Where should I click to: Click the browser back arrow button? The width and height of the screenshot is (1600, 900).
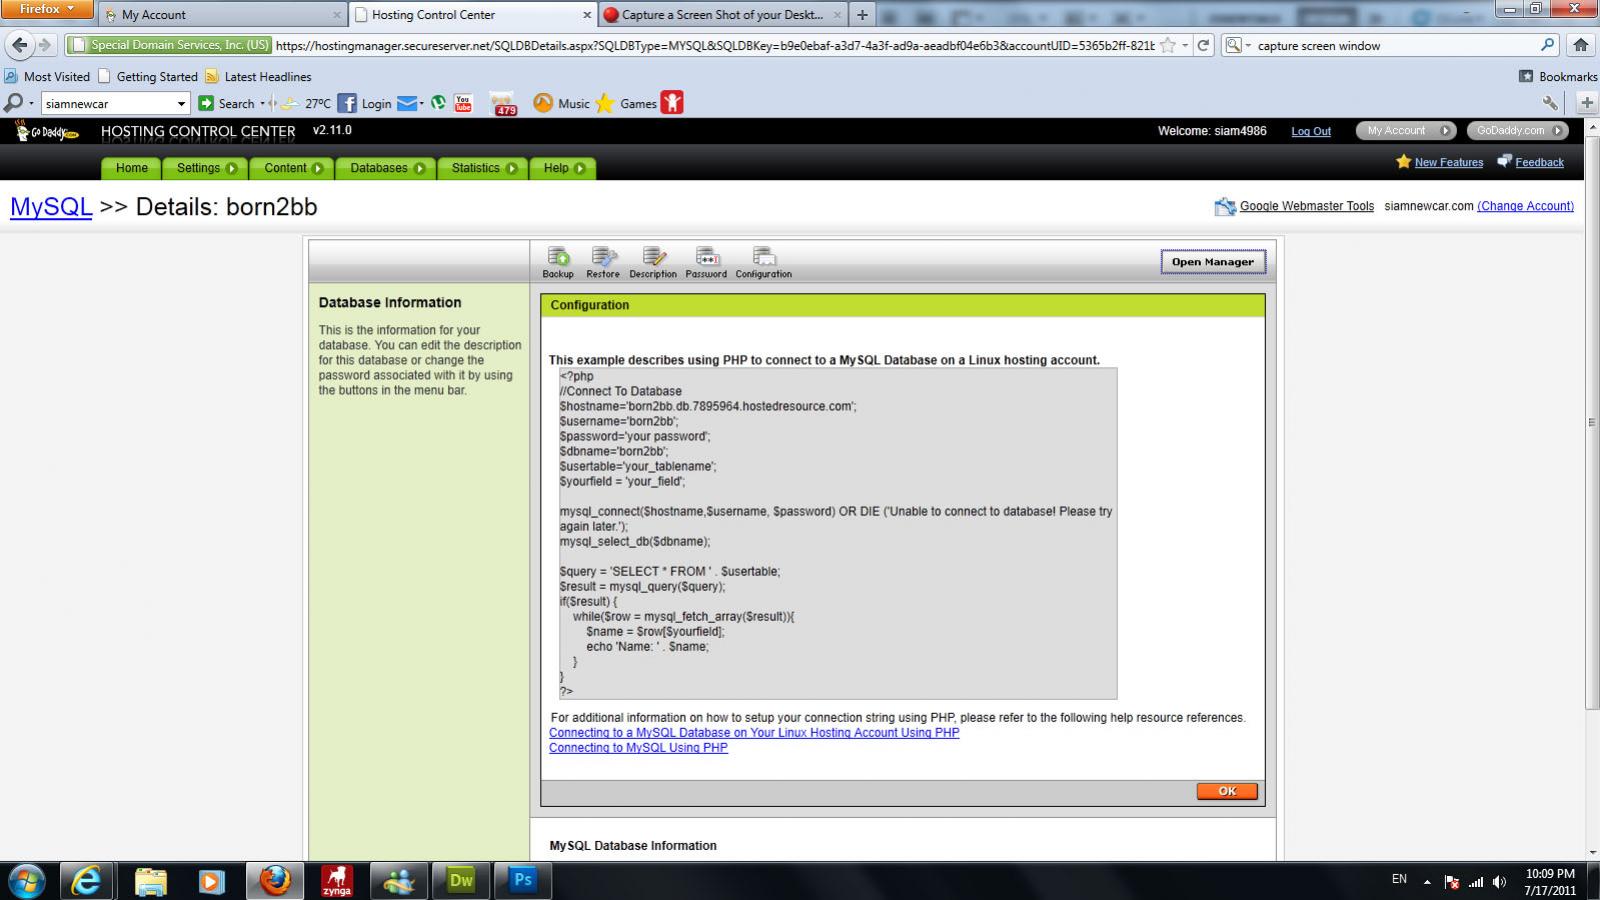pyautogui.click(x=20, y=45)
